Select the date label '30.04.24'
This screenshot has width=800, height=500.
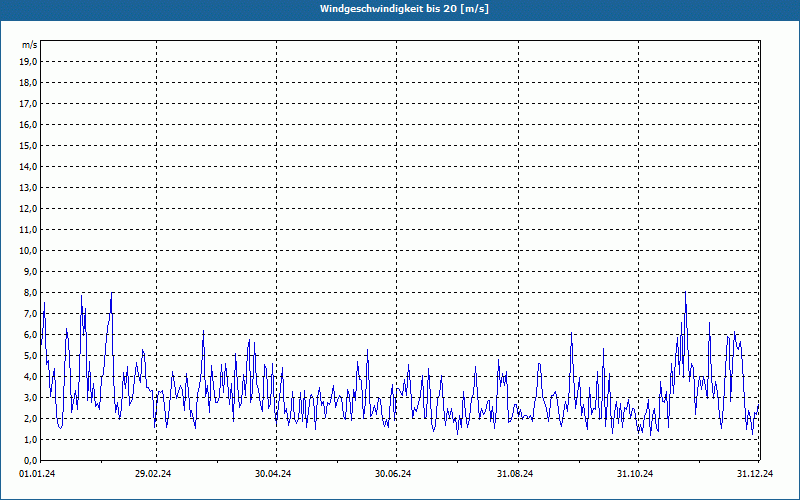[x=273, y=474]
